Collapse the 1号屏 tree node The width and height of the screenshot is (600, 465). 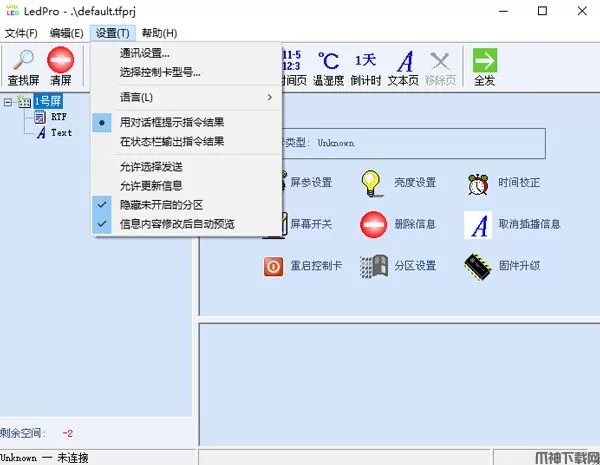[x=8, y=102]
